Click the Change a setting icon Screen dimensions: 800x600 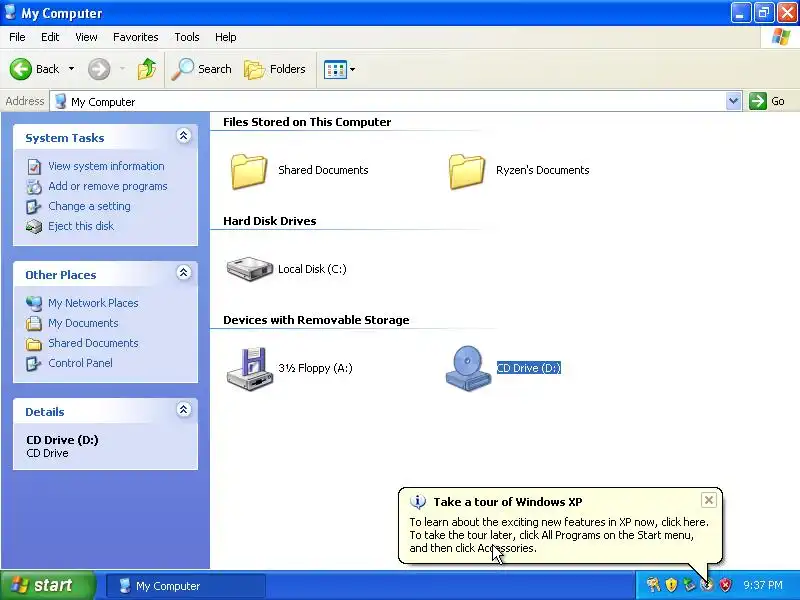coord(34,207)
